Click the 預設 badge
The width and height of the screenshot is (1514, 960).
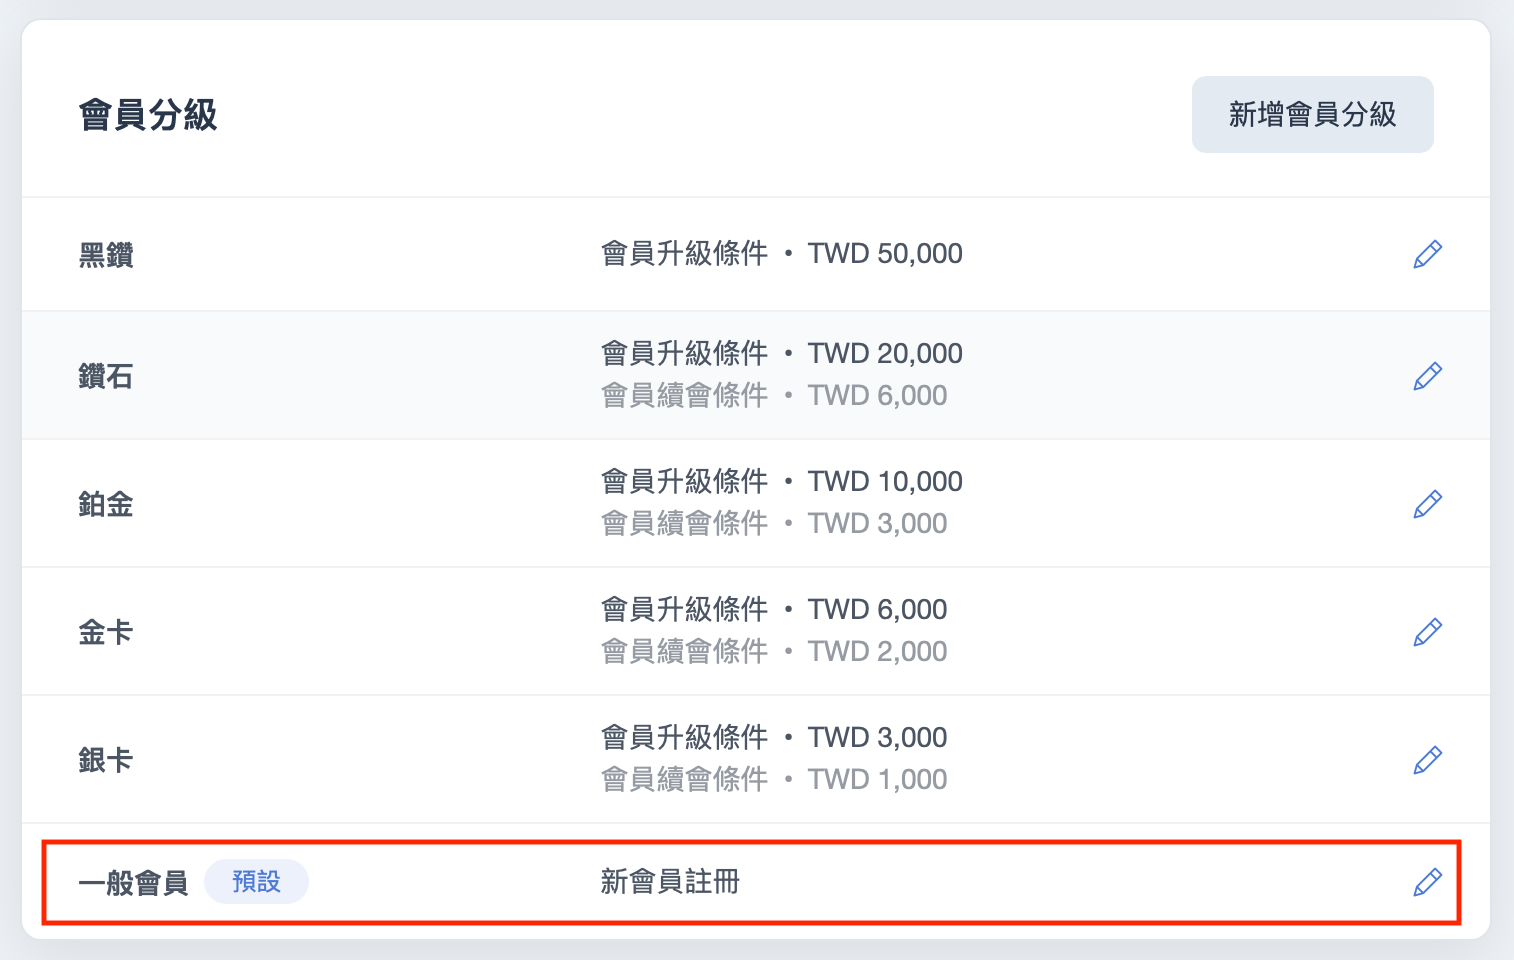pyautogui.click(x=256, y=882)
